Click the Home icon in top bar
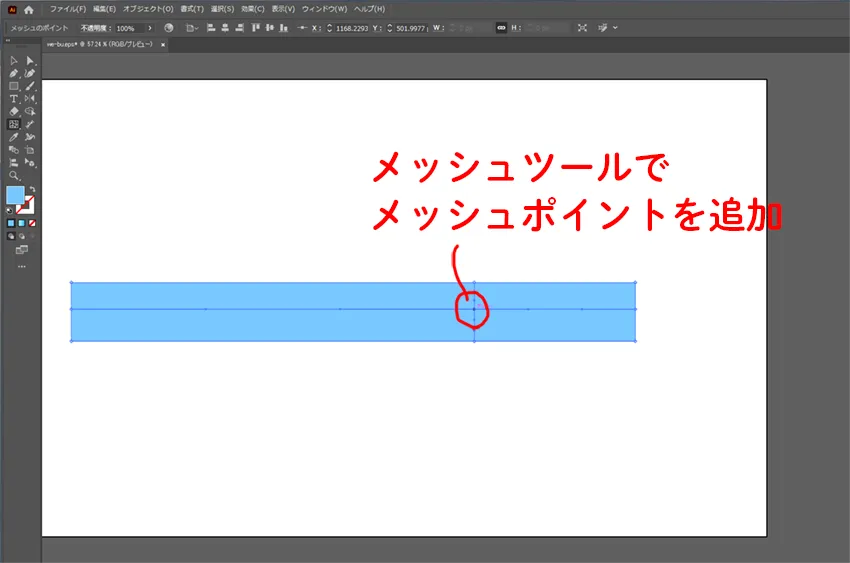Image resolution: width=850 pixels, height=563 pixels. (x=29, y=9)
